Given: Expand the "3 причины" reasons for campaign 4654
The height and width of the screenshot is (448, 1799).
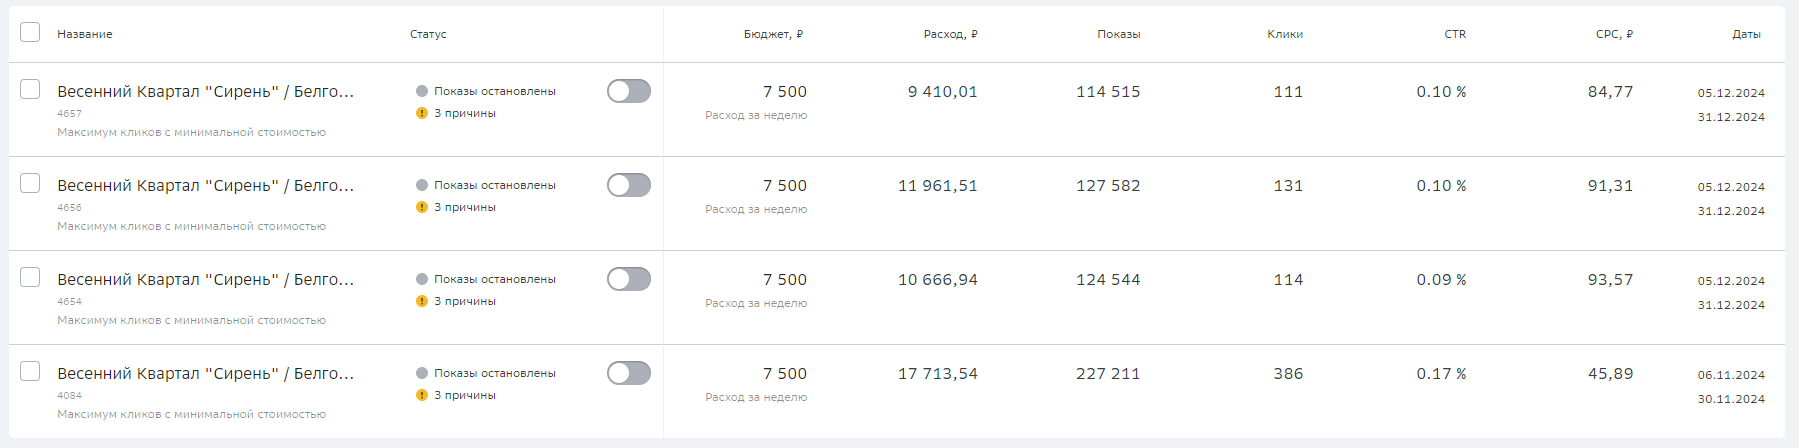Looking at the screenshot, I should point(465,301).
